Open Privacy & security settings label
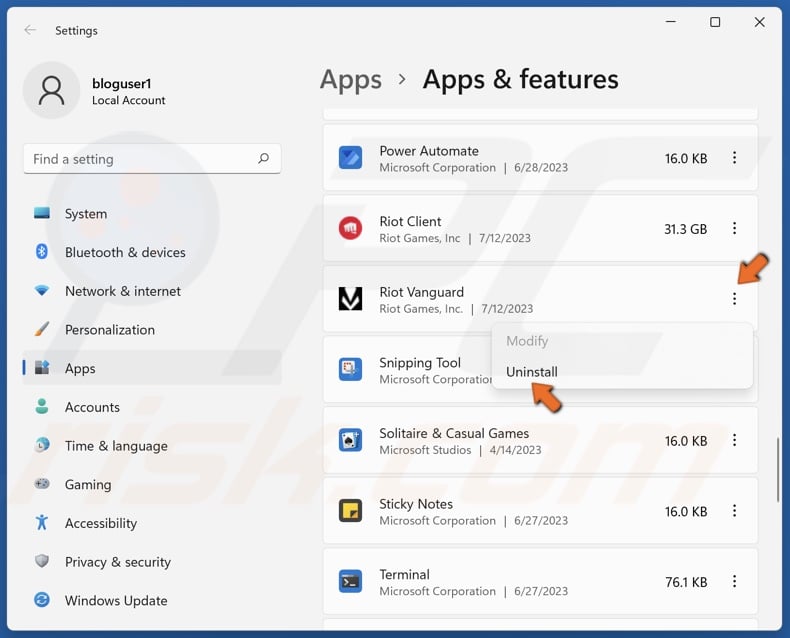790x638 pixels. 118,562
